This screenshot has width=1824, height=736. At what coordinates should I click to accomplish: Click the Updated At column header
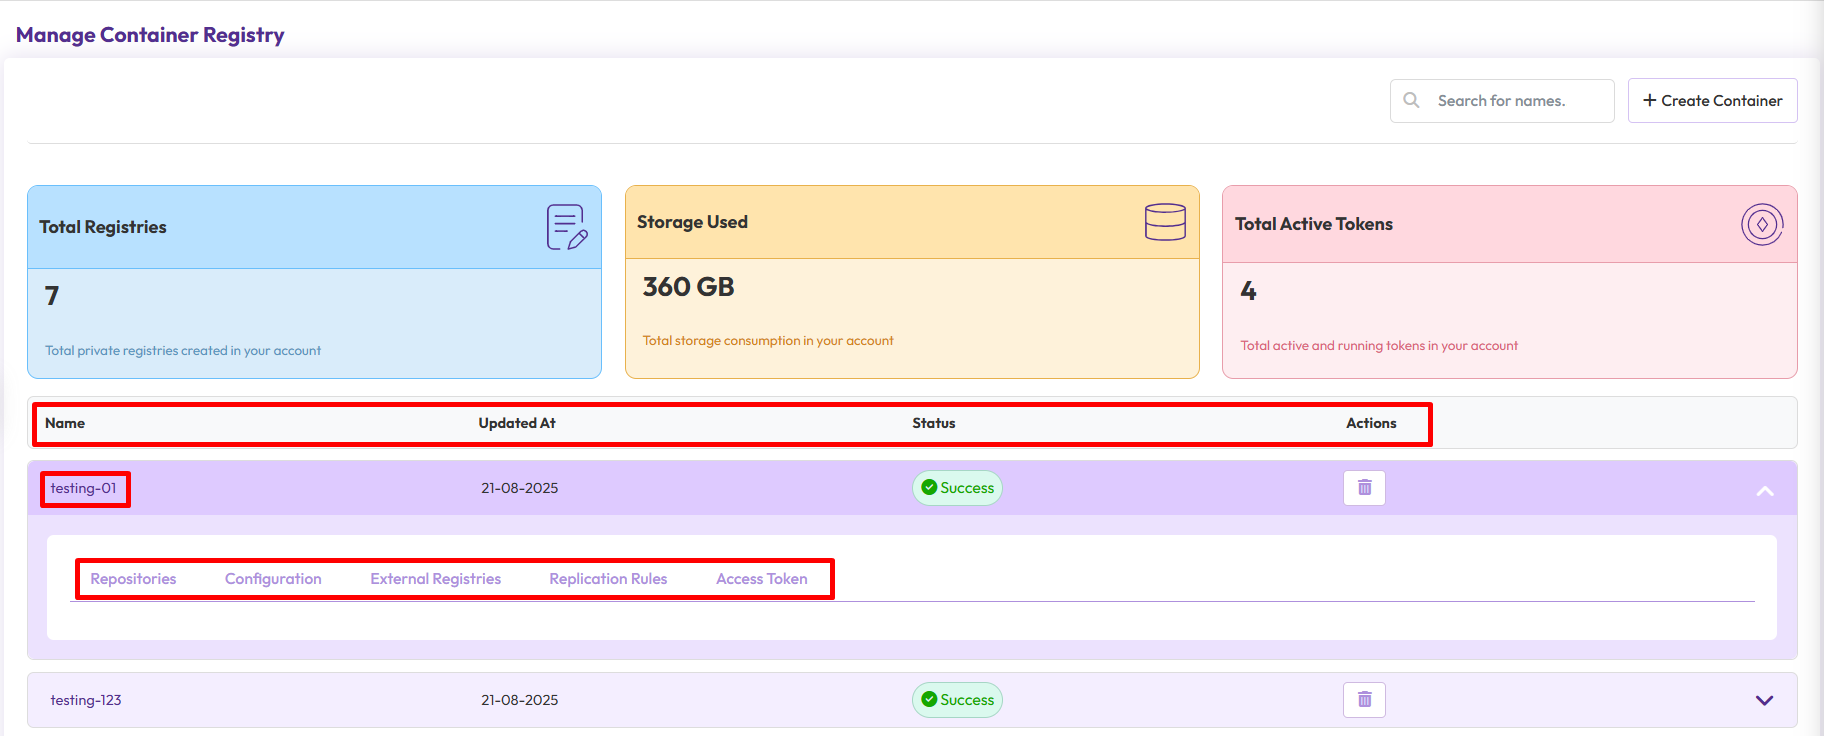click(x=517, y=423)
